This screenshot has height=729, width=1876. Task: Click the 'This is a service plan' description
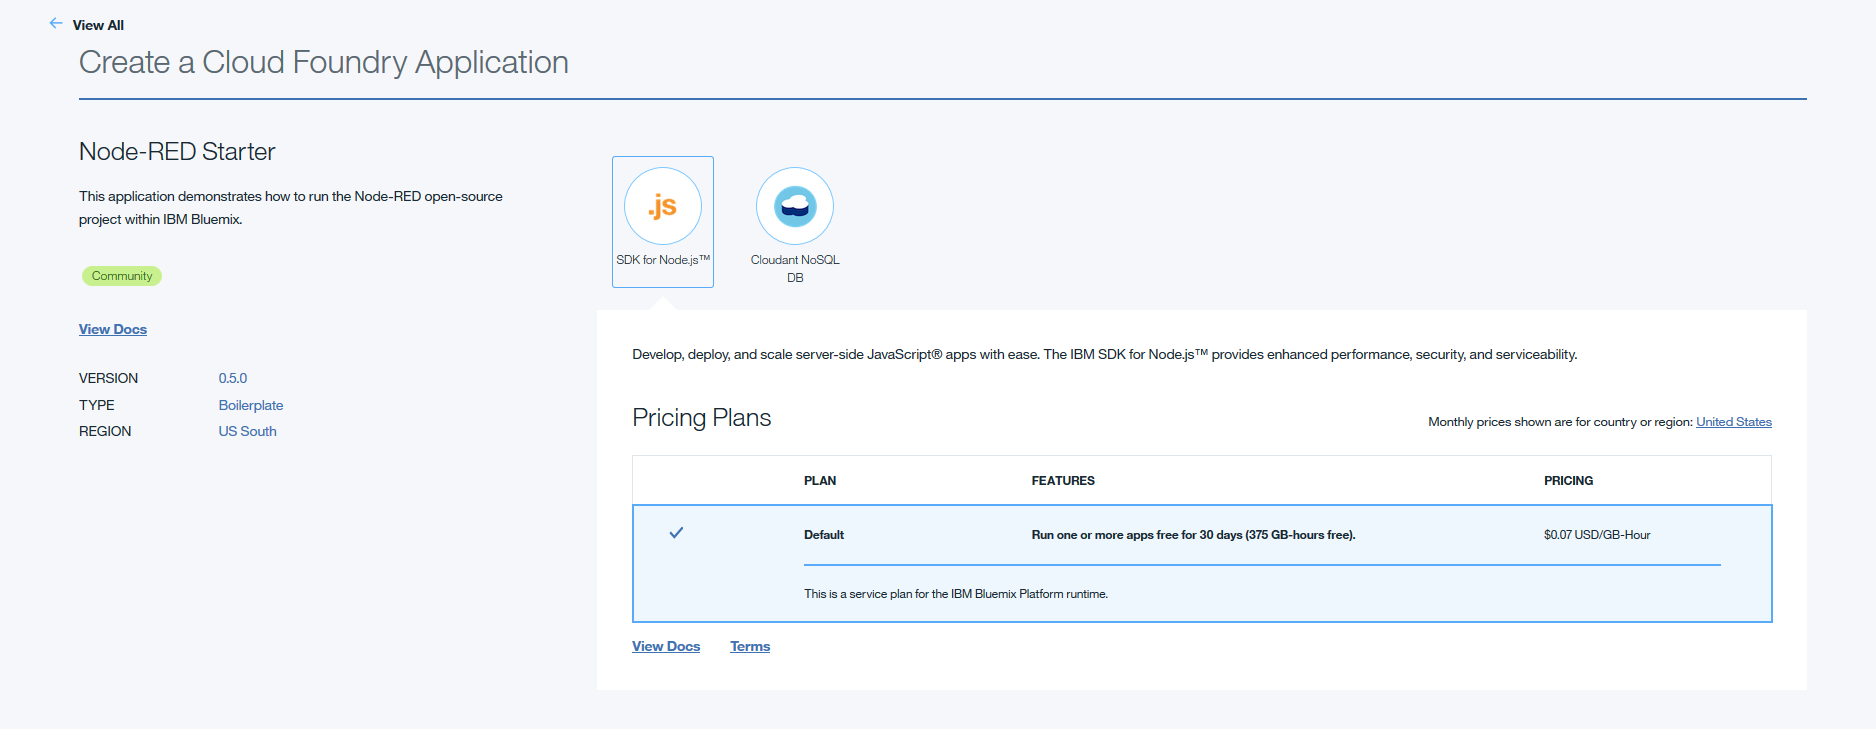(x=956, y=594)
